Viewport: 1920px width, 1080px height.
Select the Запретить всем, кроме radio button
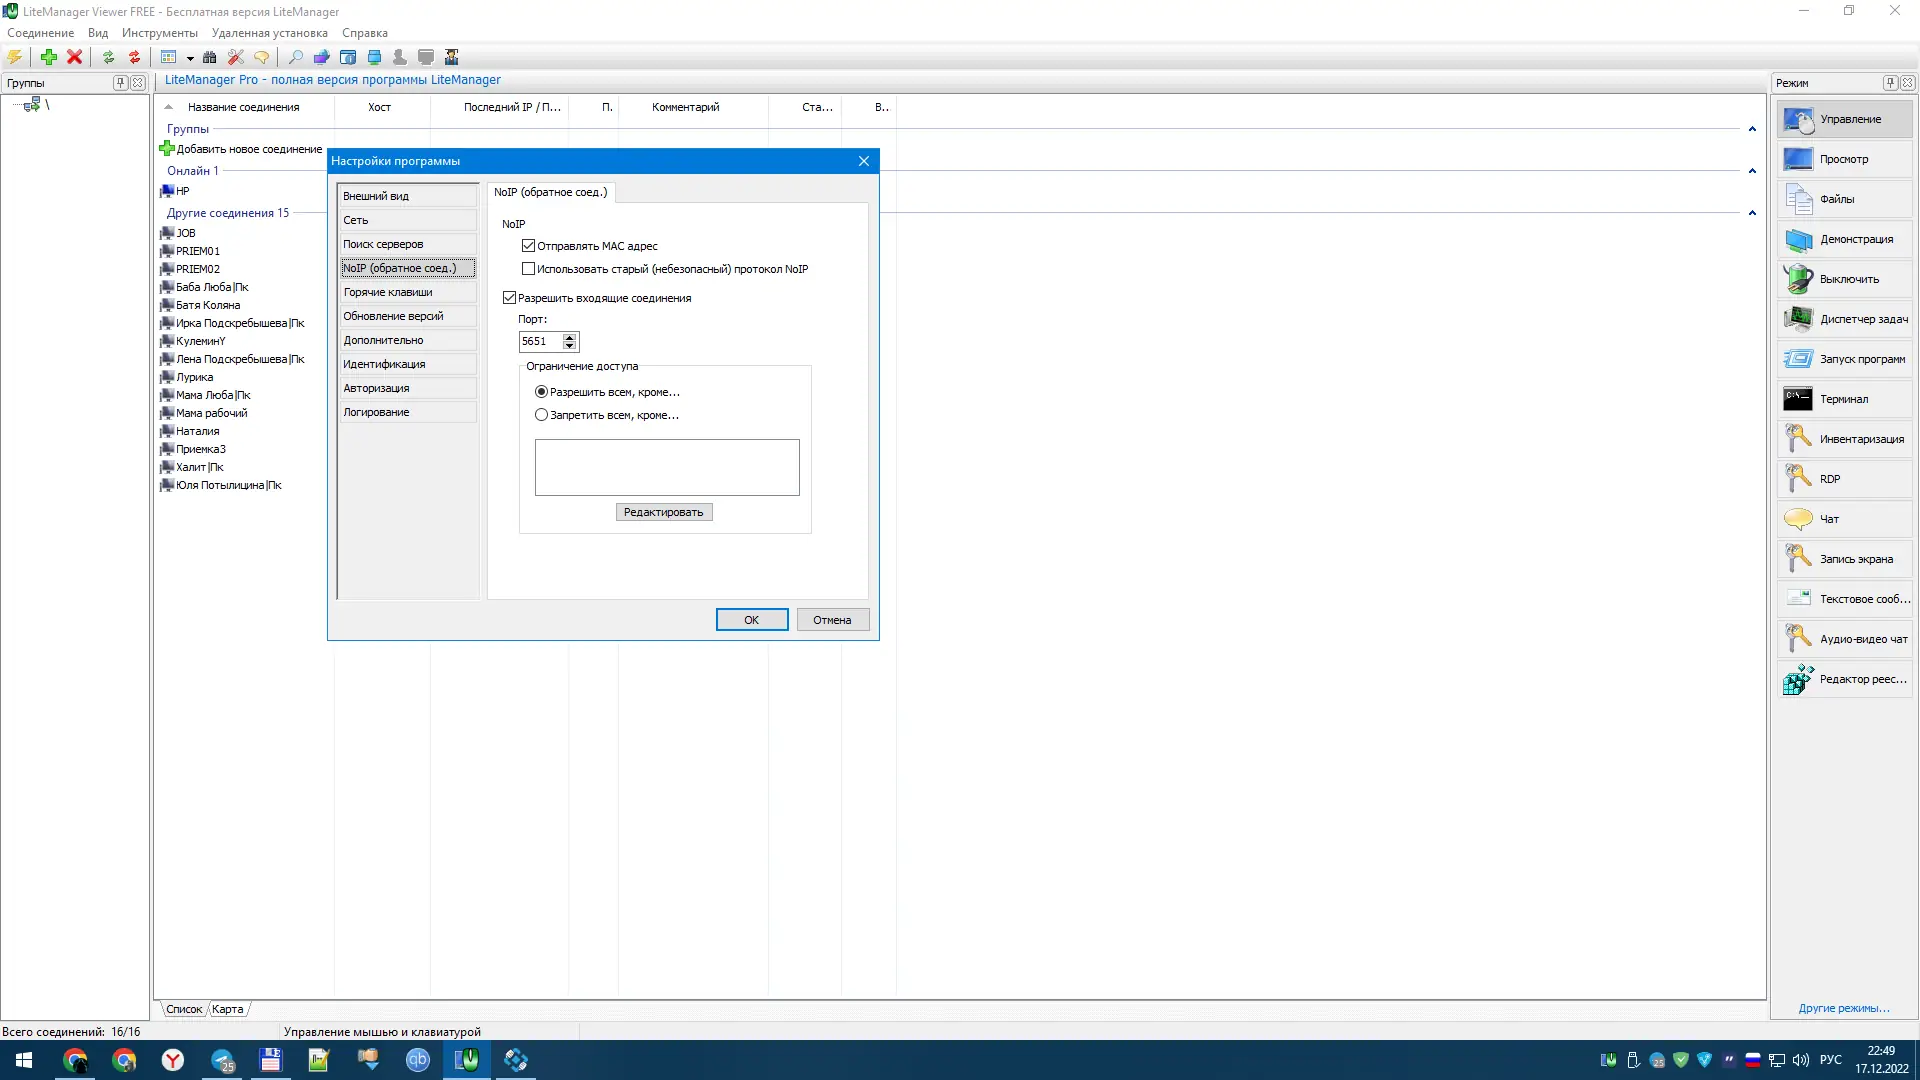[541, 415]
